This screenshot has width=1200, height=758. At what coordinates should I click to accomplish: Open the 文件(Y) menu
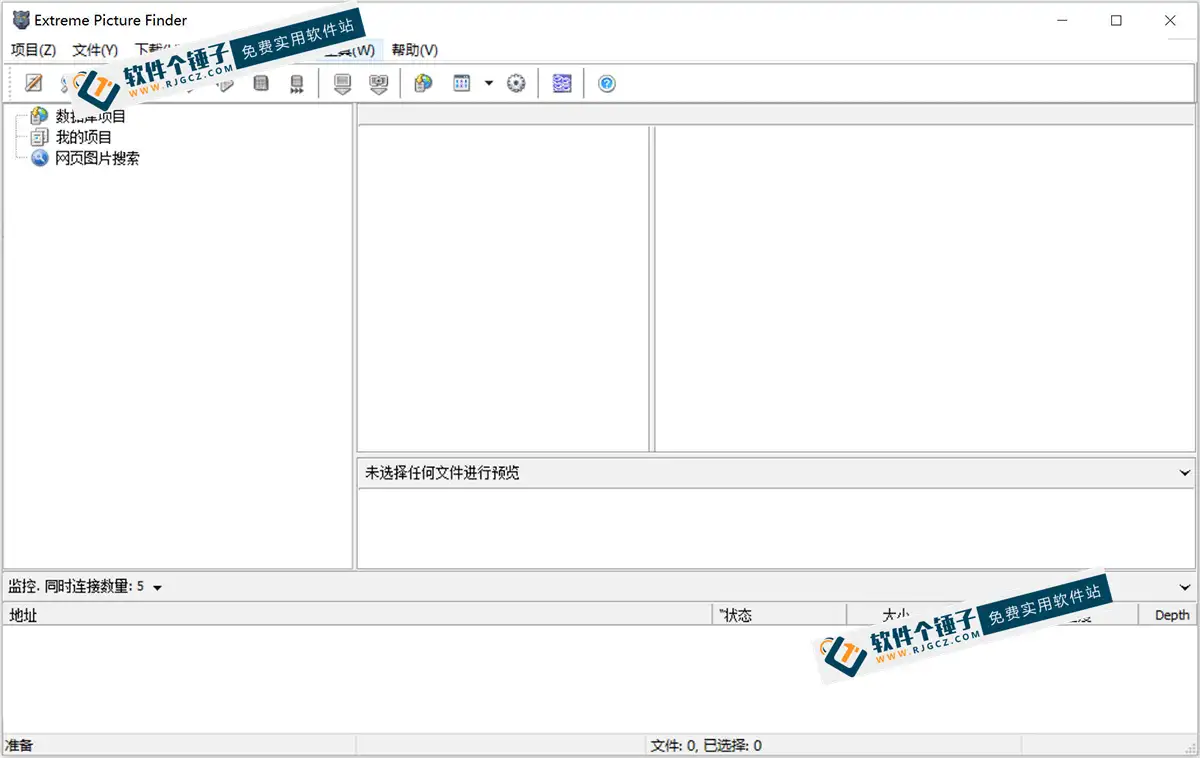[x=95, y=50]
